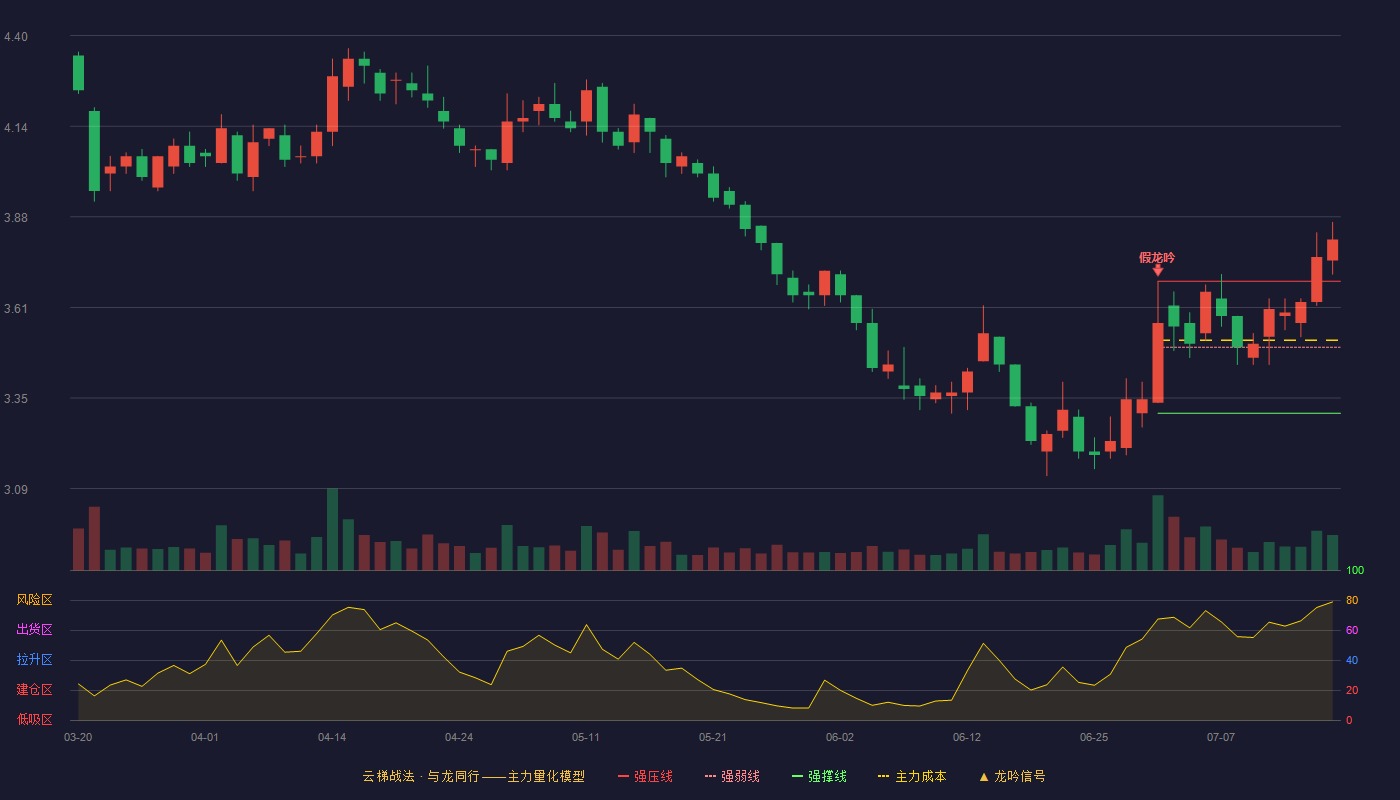Click the 06-12 date label
This screenshot has height=800, width=1400.
967,737
